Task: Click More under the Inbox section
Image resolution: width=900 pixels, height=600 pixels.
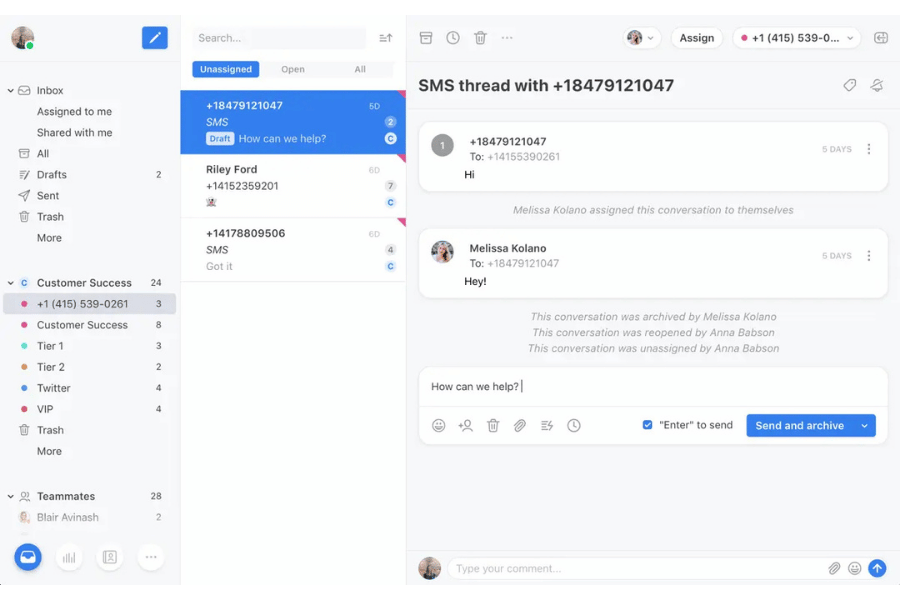Action: click(49, 238)
